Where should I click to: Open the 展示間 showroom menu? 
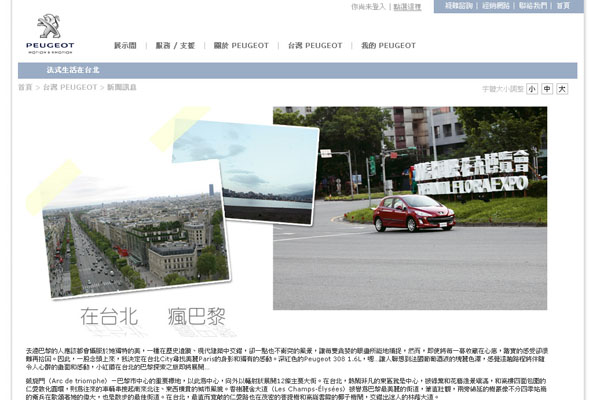pos(125,46)
